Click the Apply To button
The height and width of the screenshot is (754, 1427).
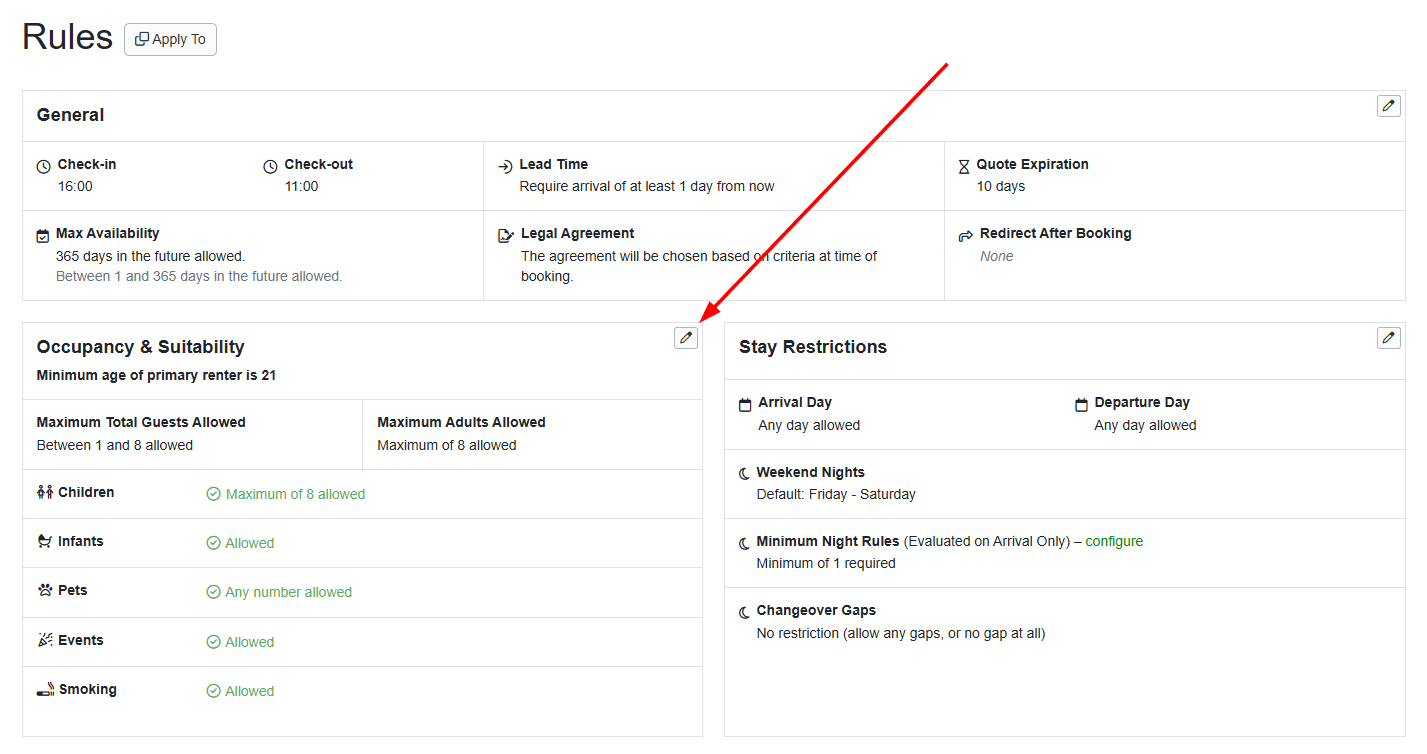click(x=170, y=39)
